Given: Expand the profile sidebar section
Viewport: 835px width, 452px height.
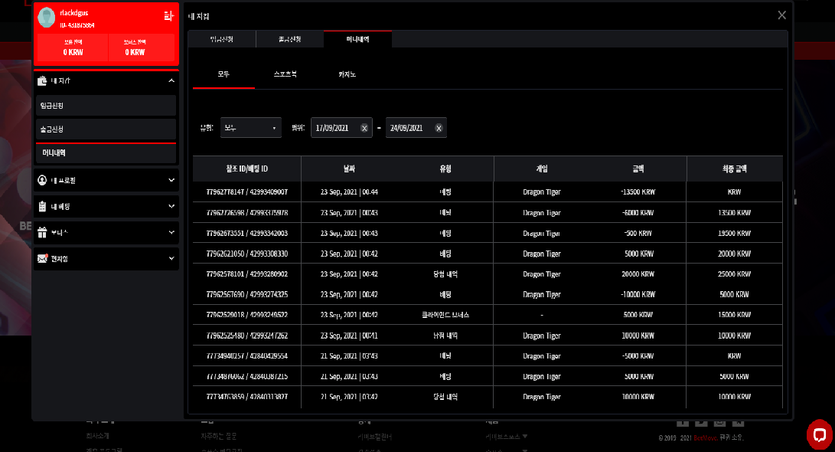Looking at the screenshot, I should click(171, 180).
